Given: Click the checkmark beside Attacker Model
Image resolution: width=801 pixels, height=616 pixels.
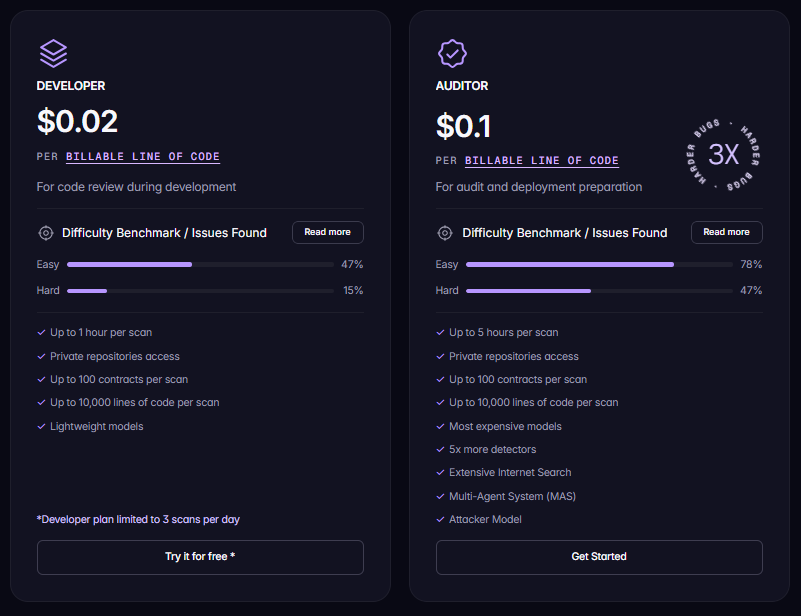Looking at the screenshot, I should point(438,519).
